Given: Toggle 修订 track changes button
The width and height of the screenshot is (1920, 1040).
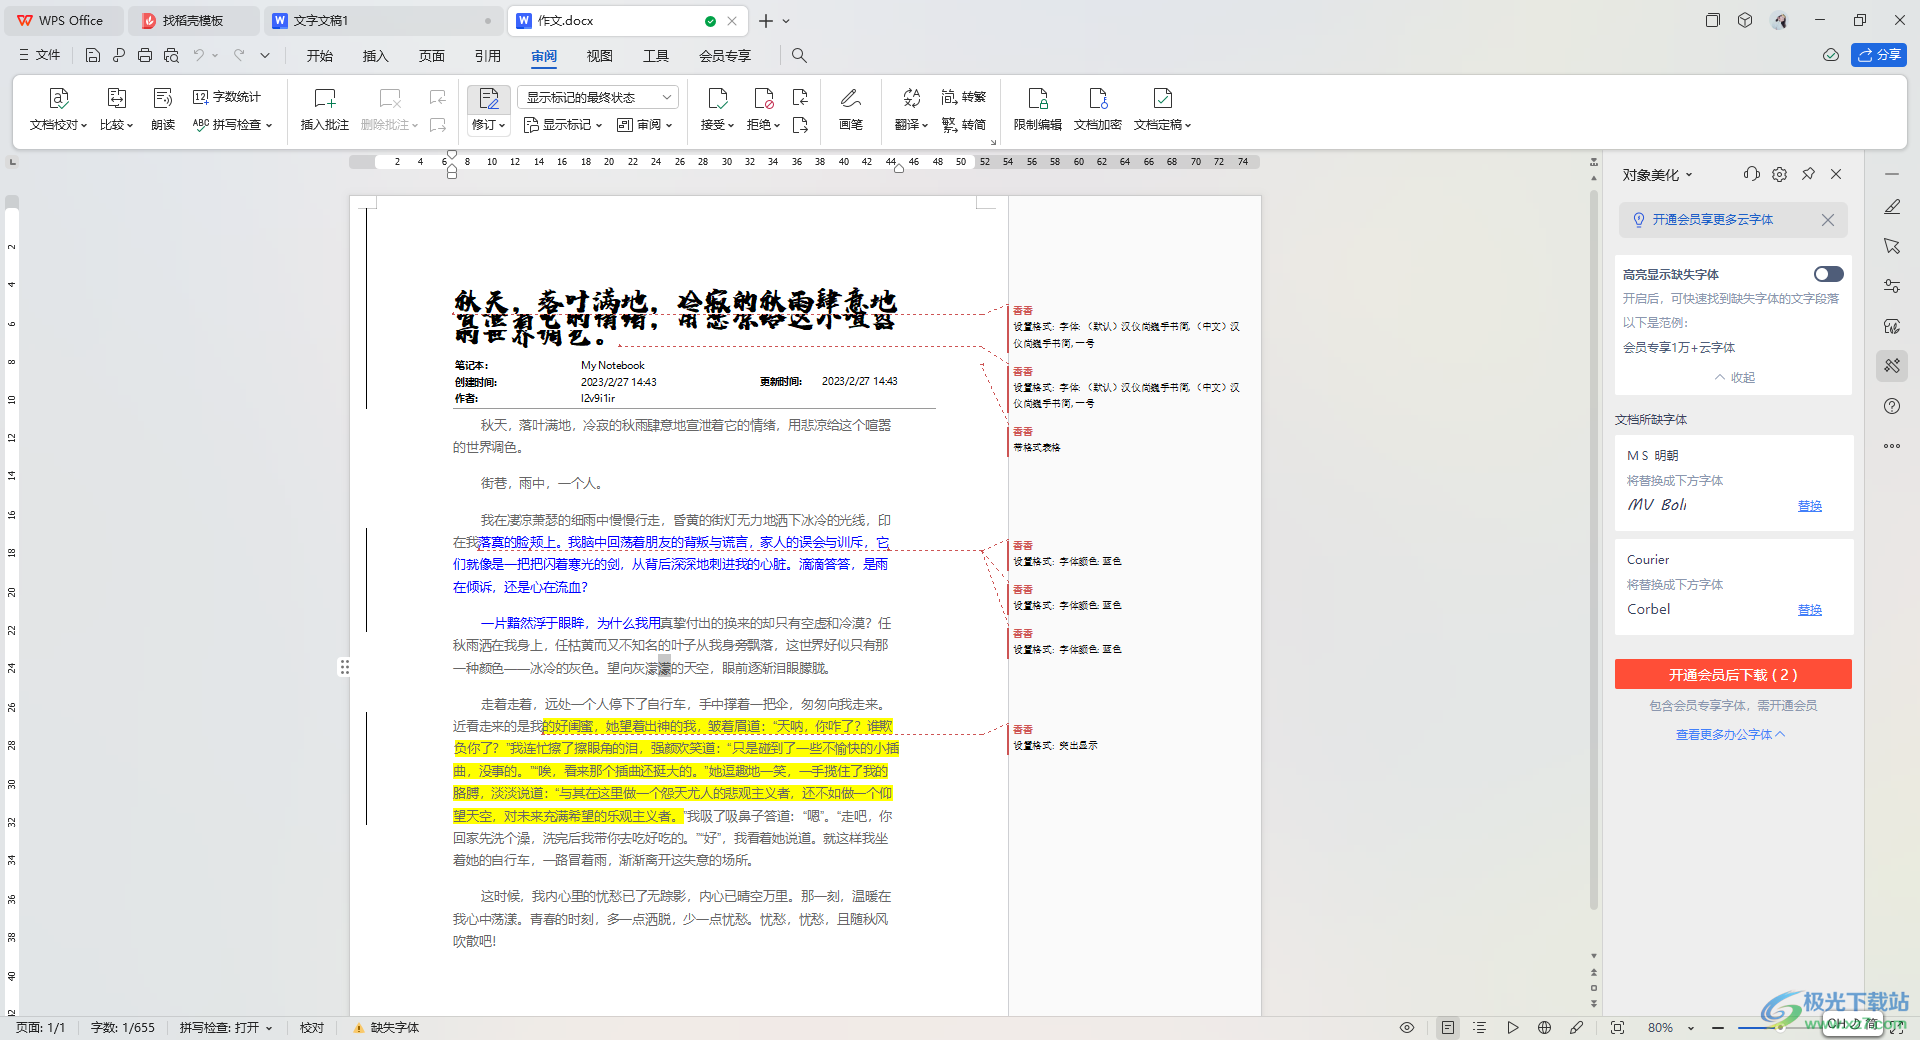Looking at the screenshot, I should (489, 109).
